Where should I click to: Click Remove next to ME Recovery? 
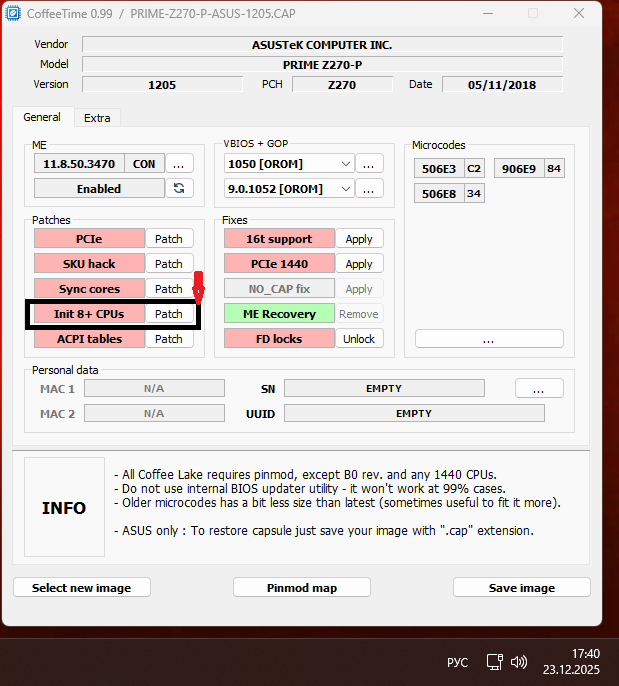359,314
